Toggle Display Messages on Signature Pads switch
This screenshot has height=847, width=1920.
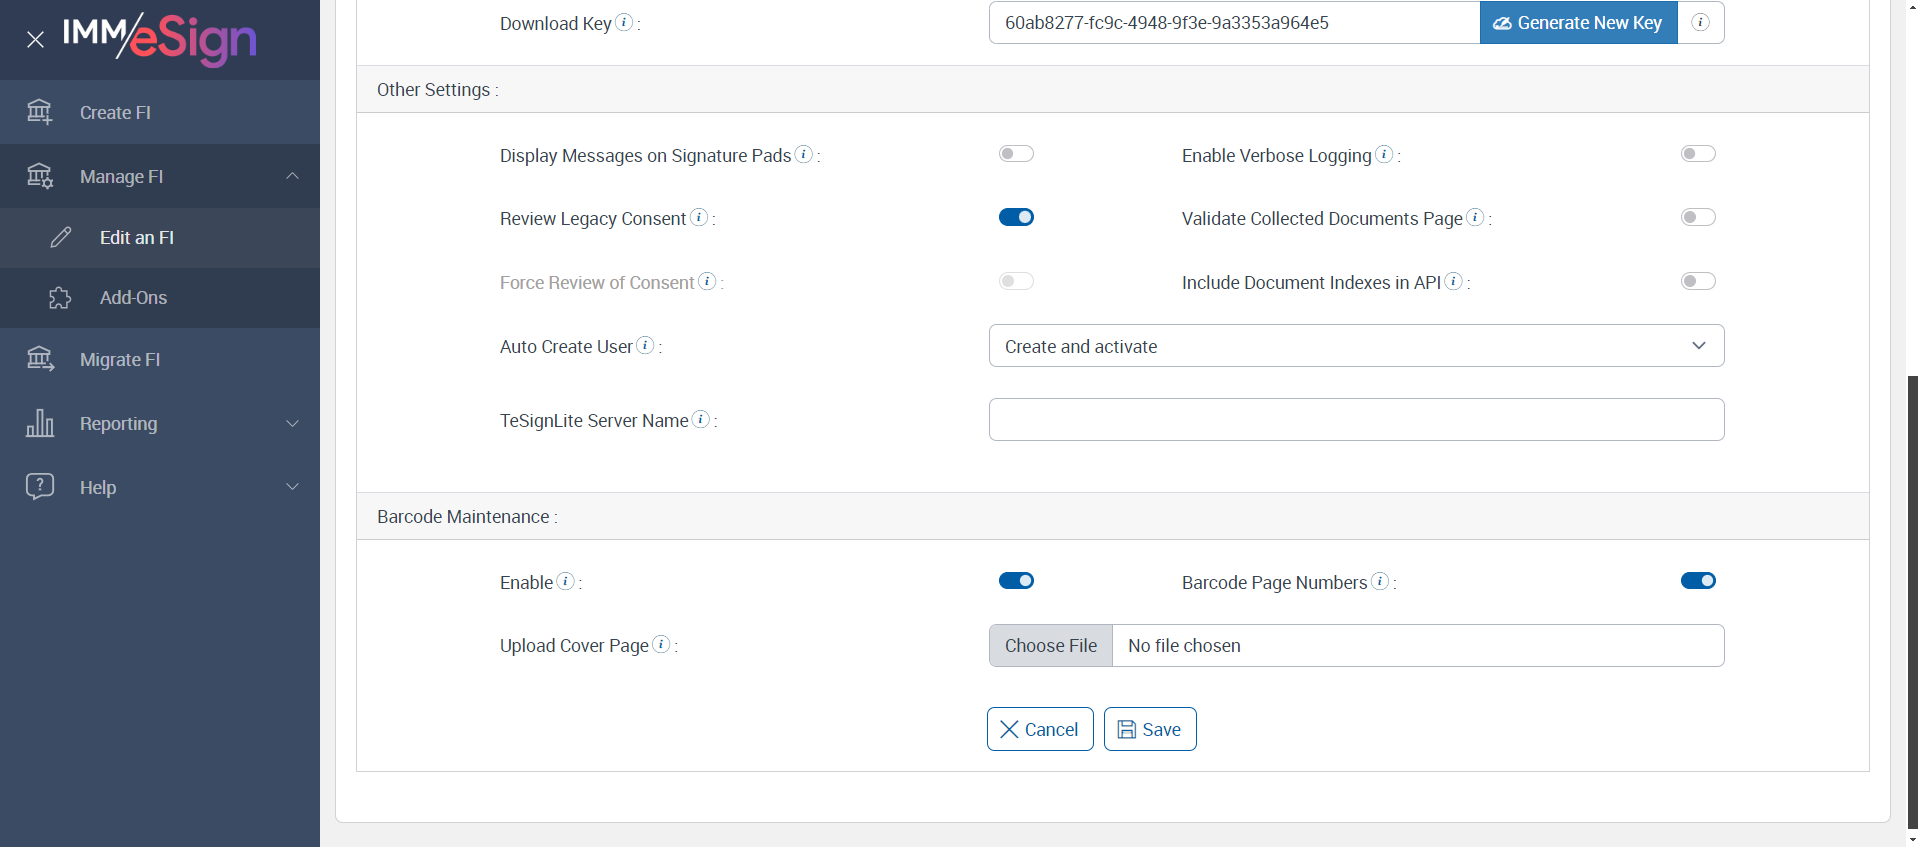[x=1016, y=154]
